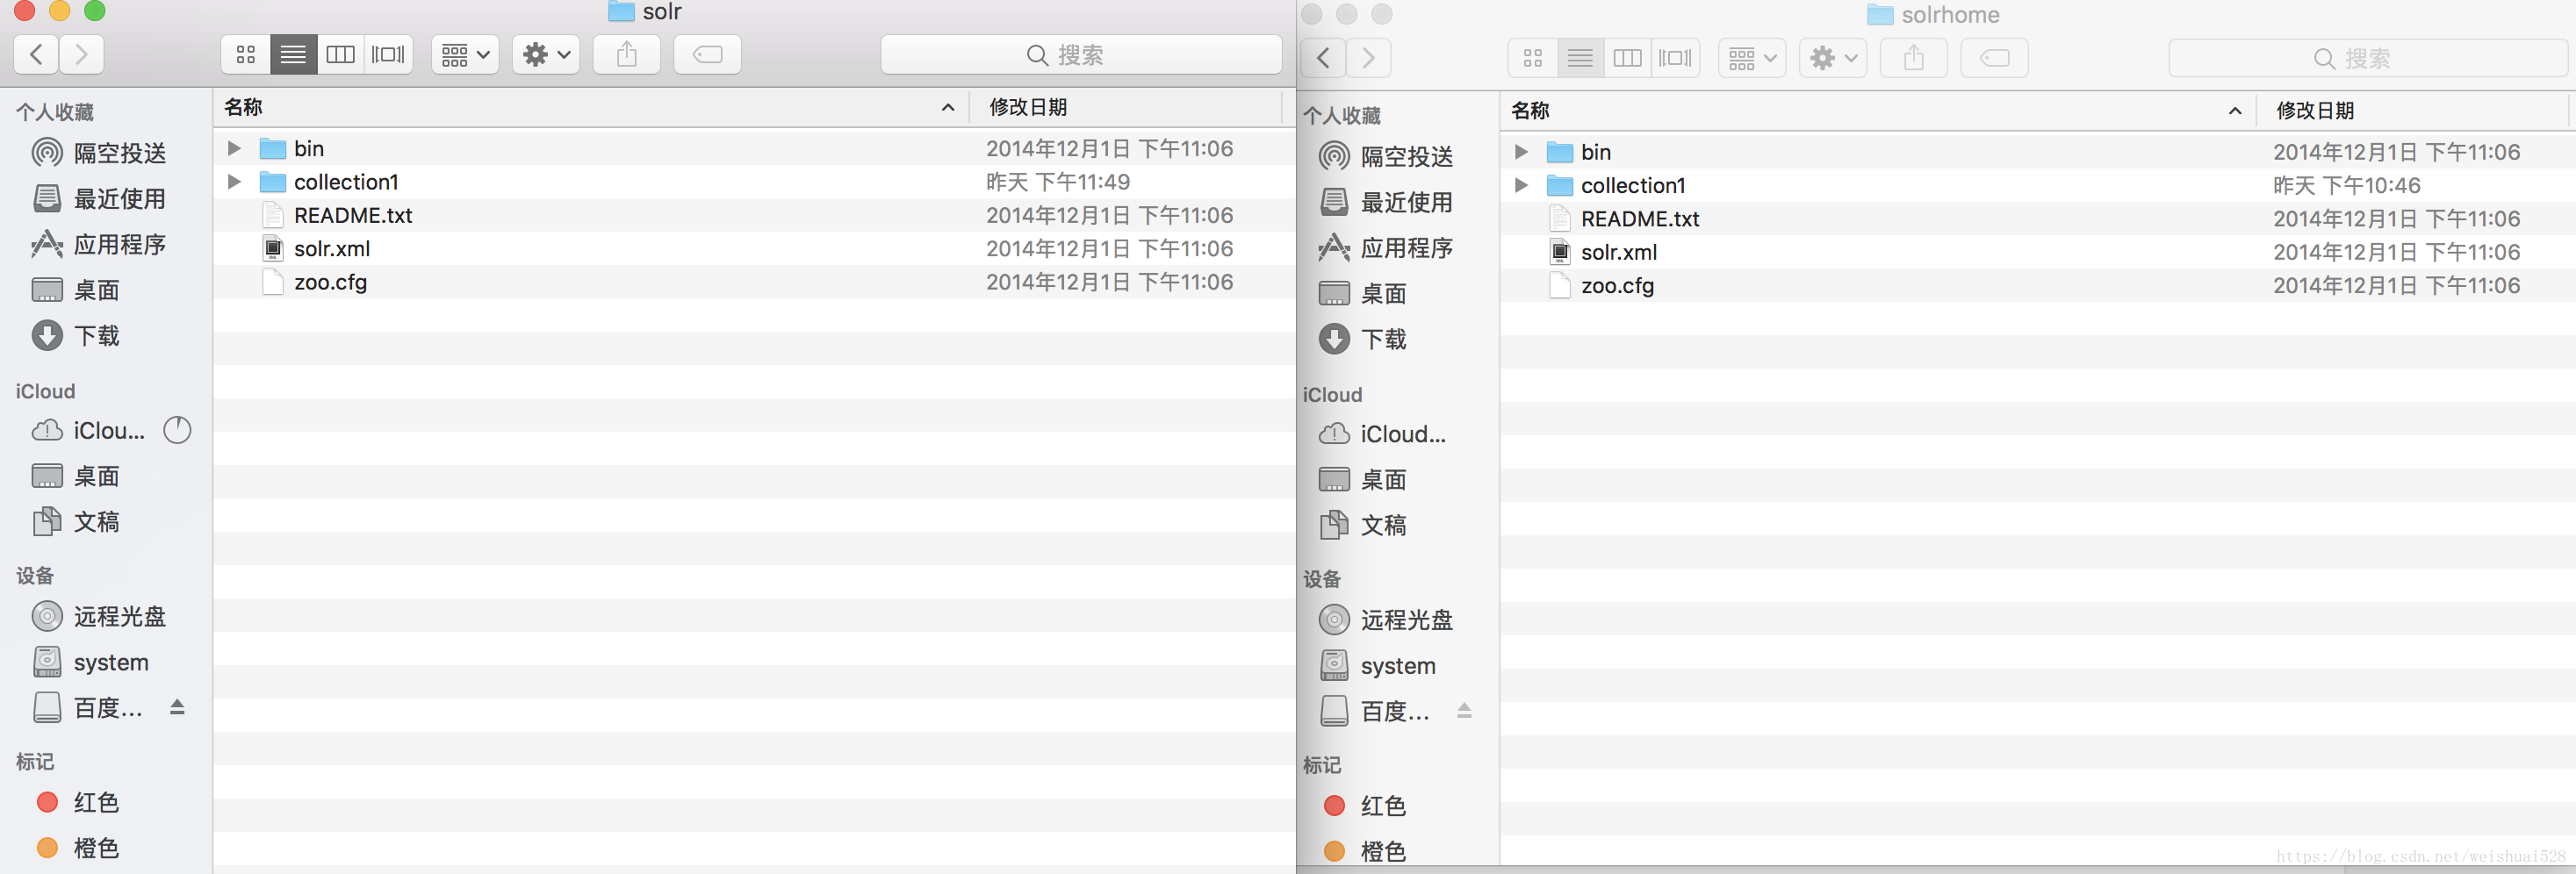The image size is (2576, 874).
Task: Select 橙色 tag in solr window sidebar
Action: (77, 848)
